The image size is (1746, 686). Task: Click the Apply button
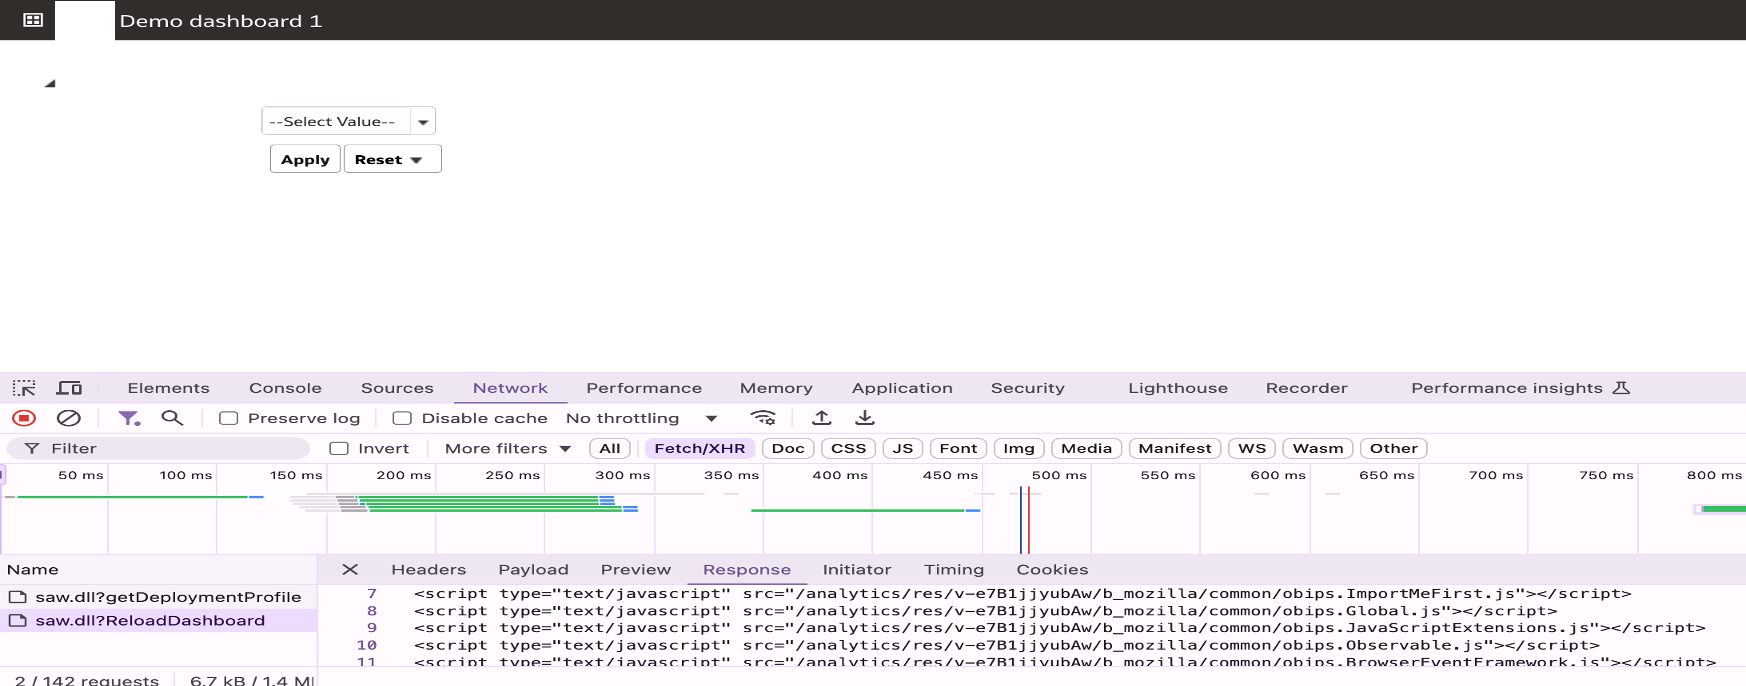(305, 159)
